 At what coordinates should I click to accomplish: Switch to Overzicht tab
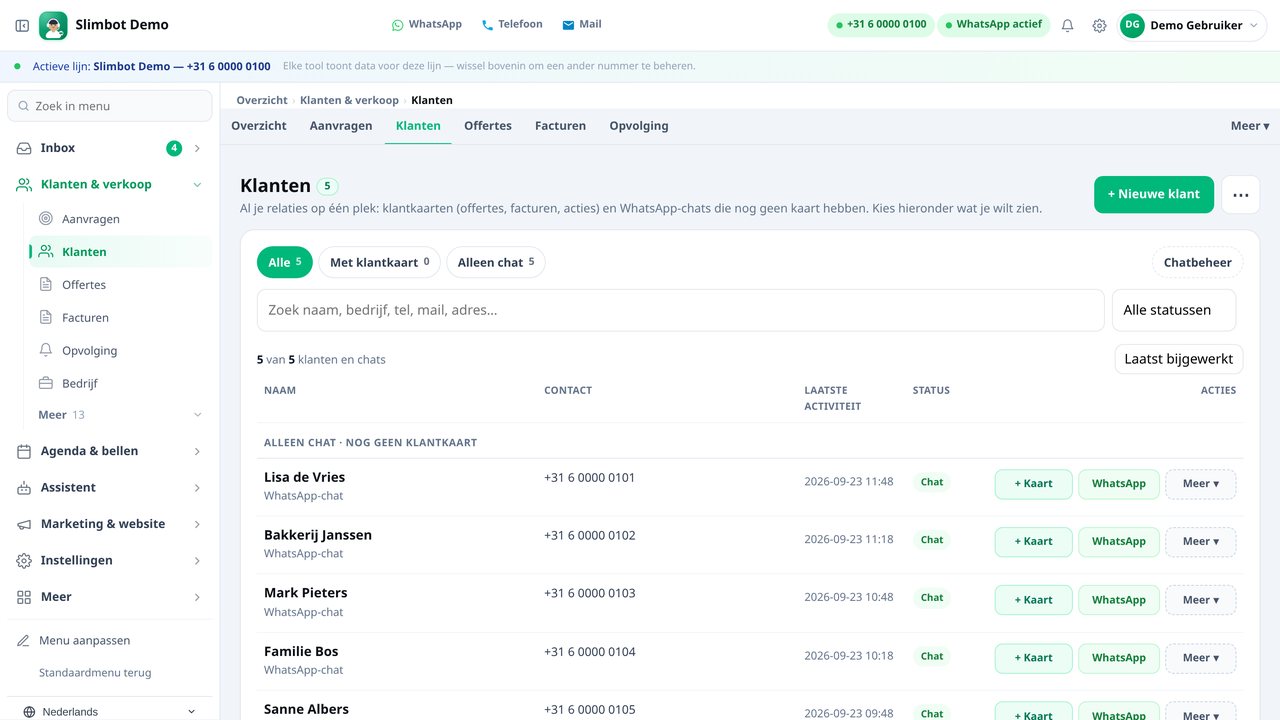[x=259, y=126]
